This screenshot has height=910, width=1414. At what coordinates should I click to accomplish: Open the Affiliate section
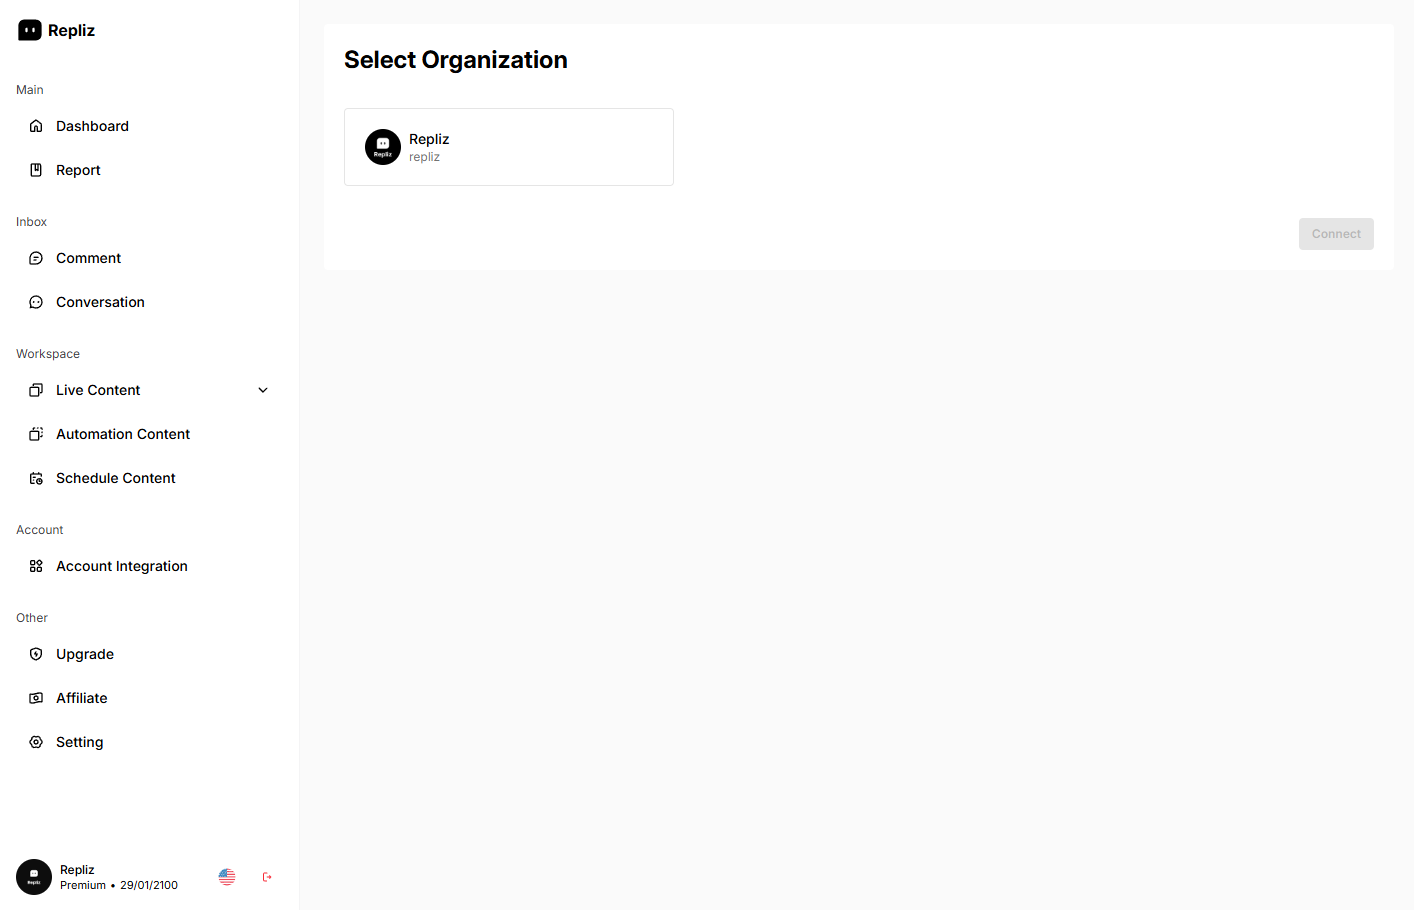[x=81, y=698]
